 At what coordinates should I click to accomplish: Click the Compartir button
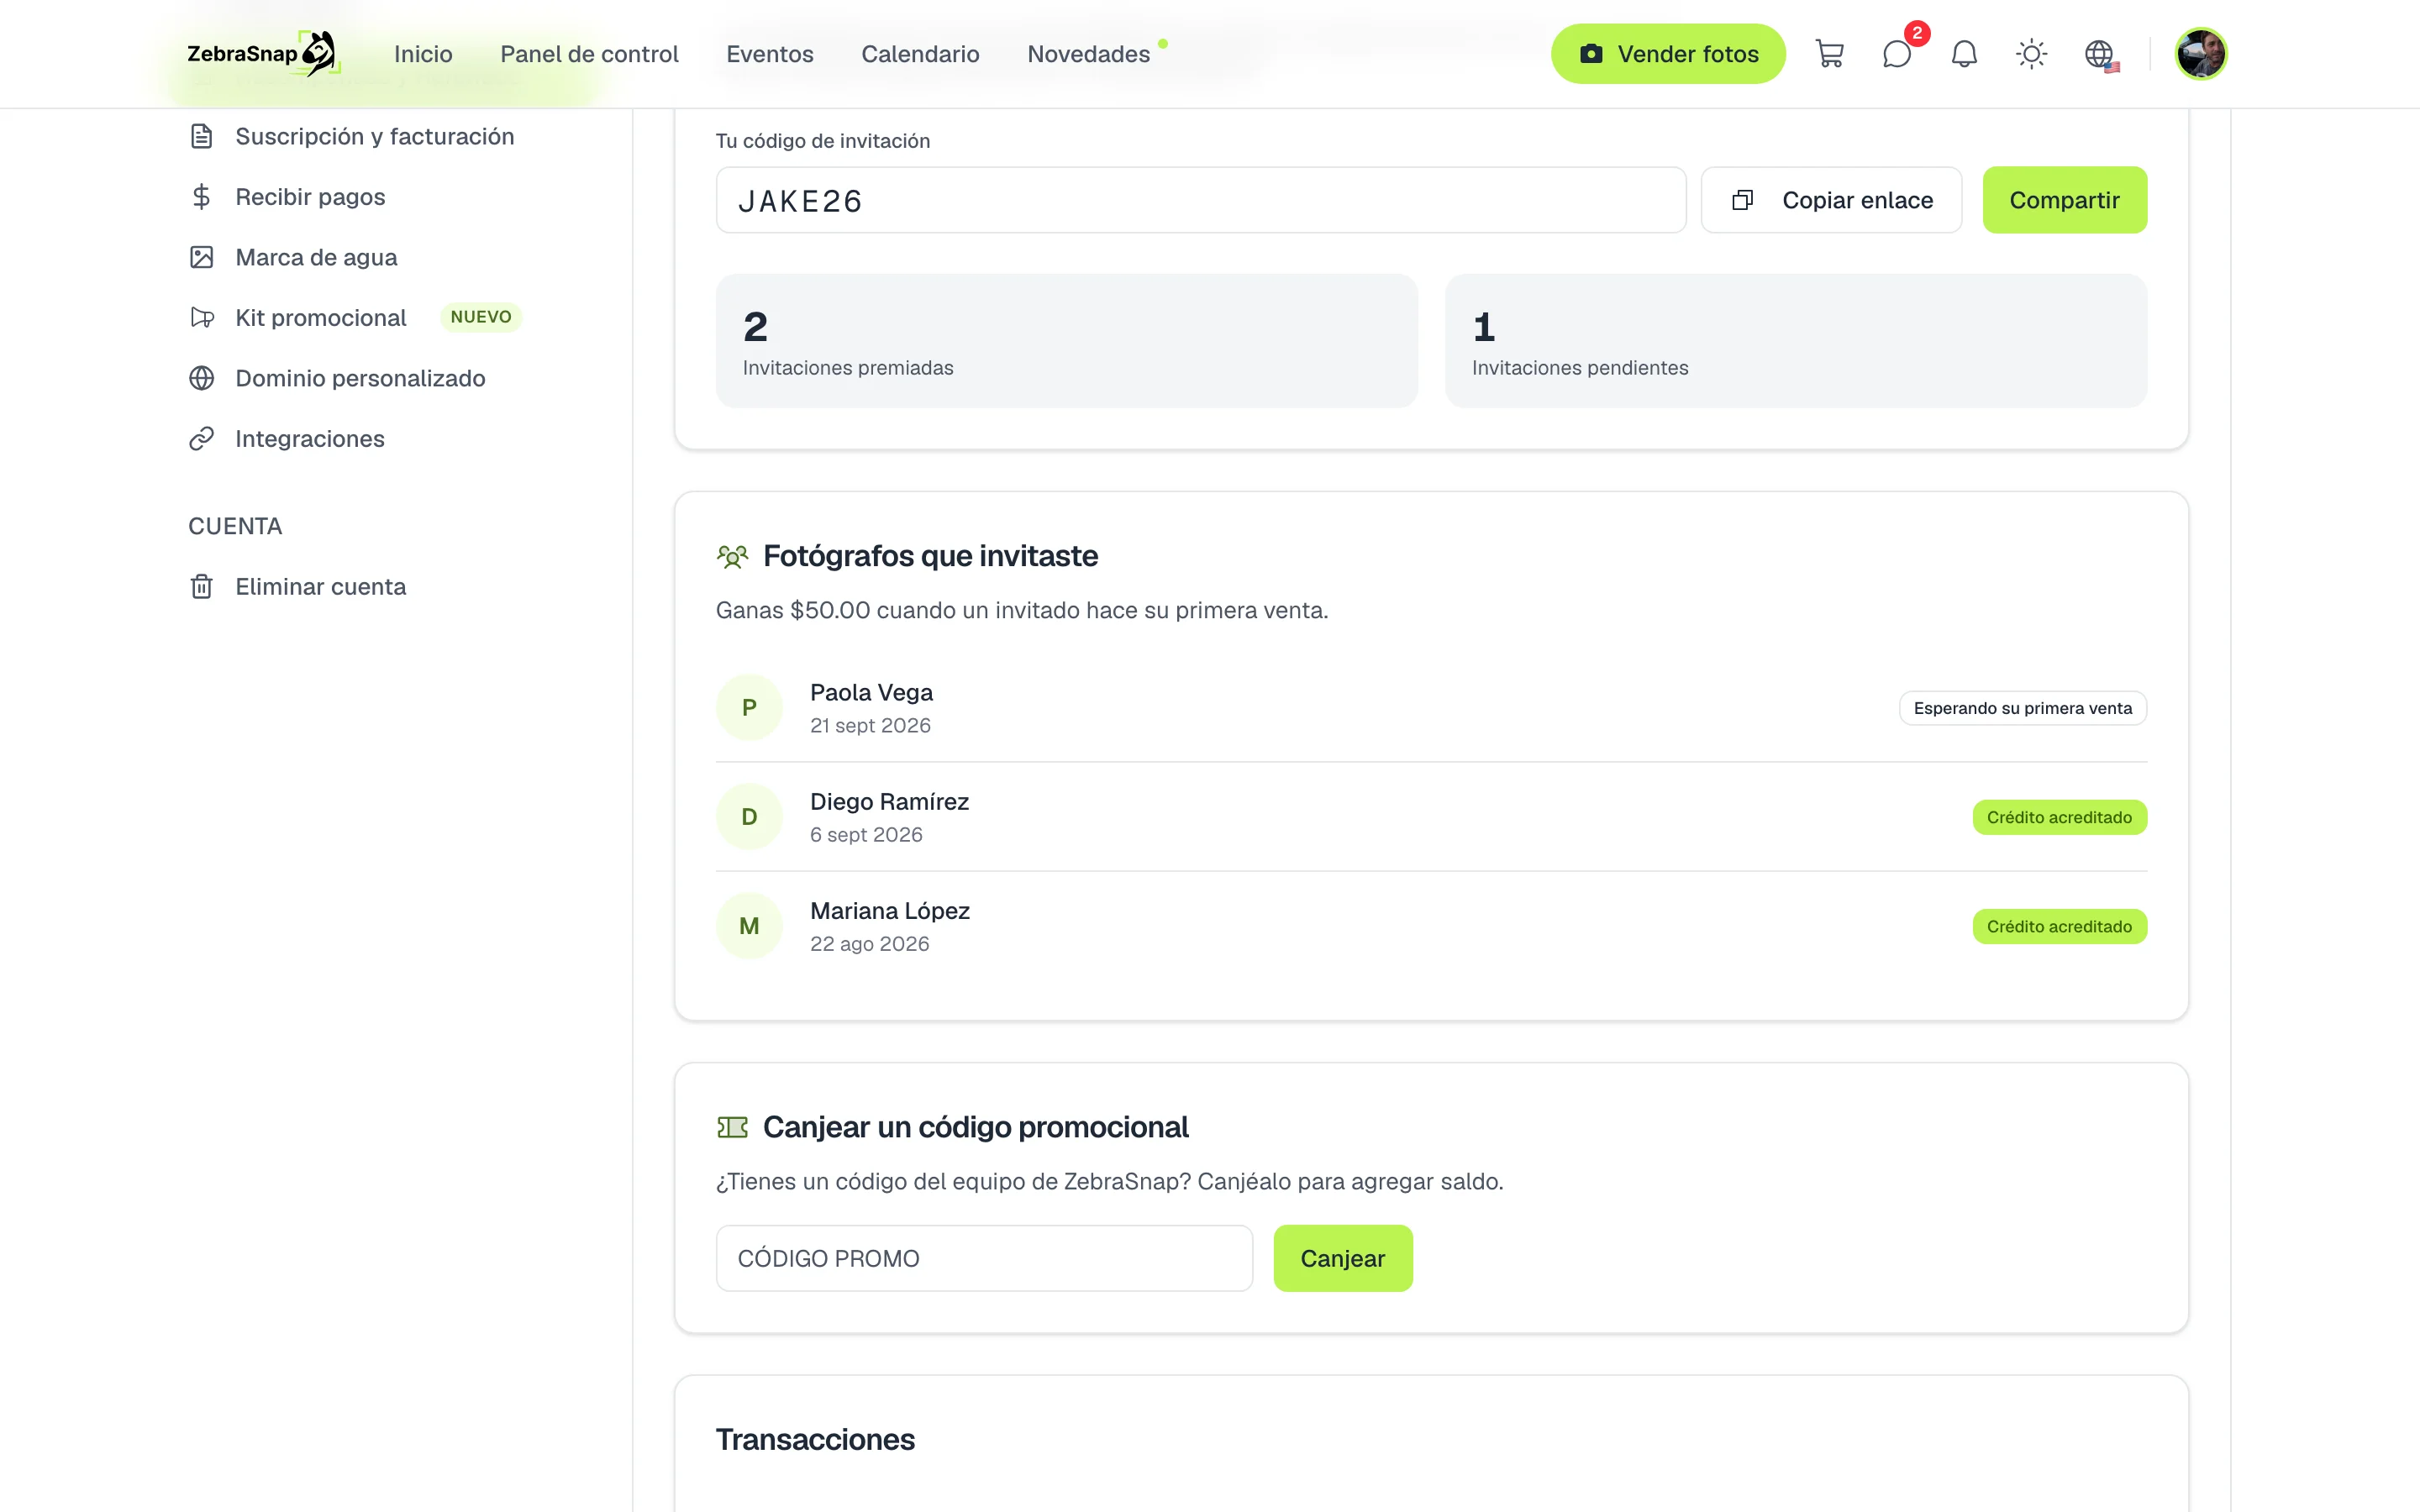(2064, 200)
